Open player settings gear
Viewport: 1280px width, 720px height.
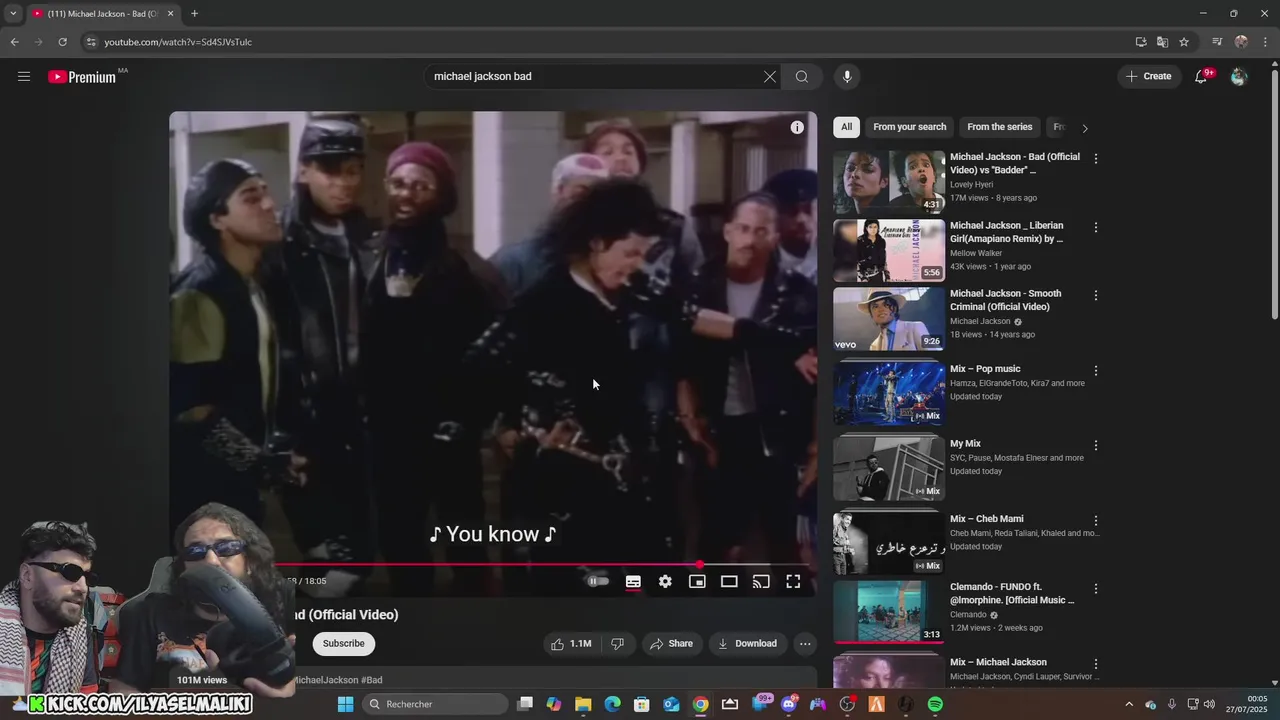pos(665,581)
